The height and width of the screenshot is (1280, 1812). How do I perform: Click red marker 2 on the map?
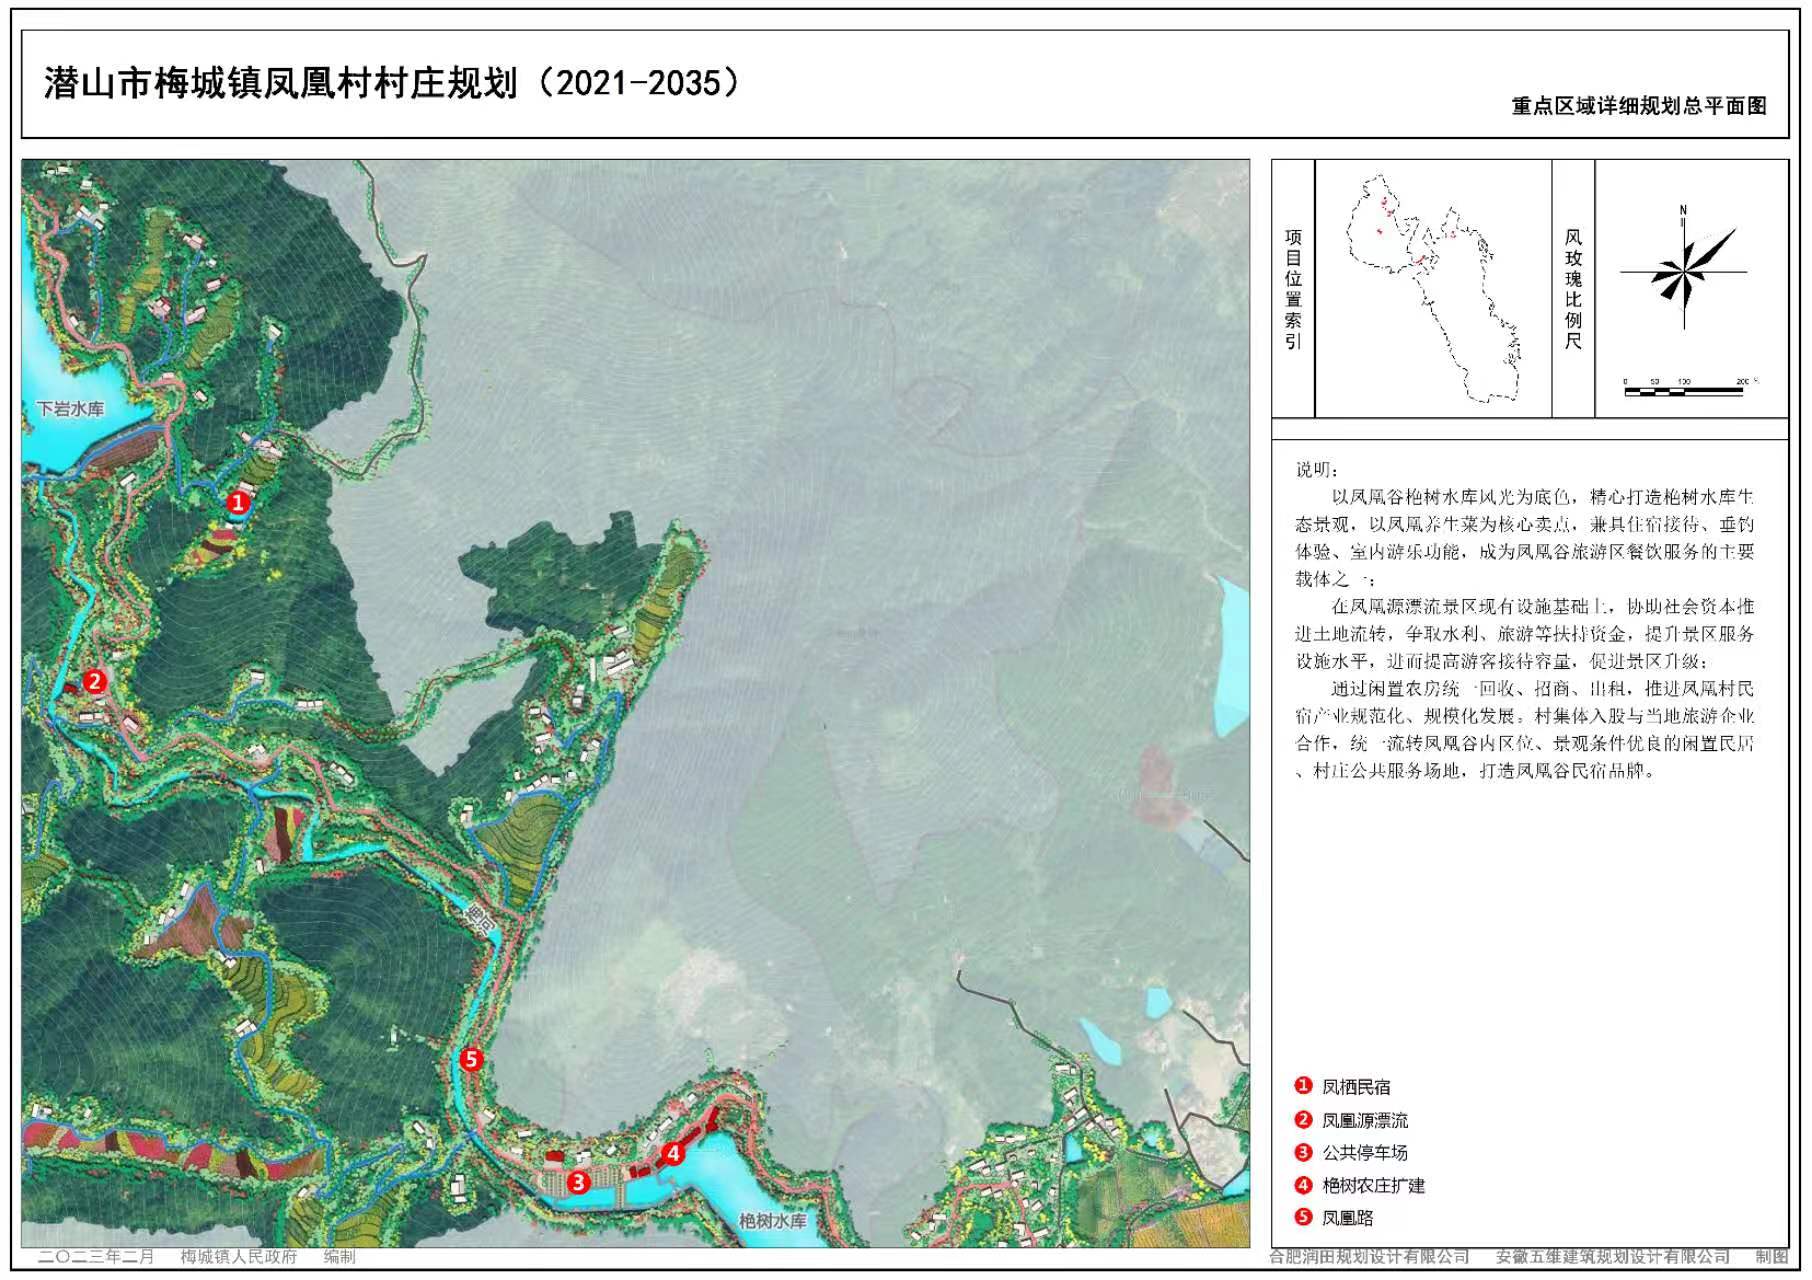94,681
